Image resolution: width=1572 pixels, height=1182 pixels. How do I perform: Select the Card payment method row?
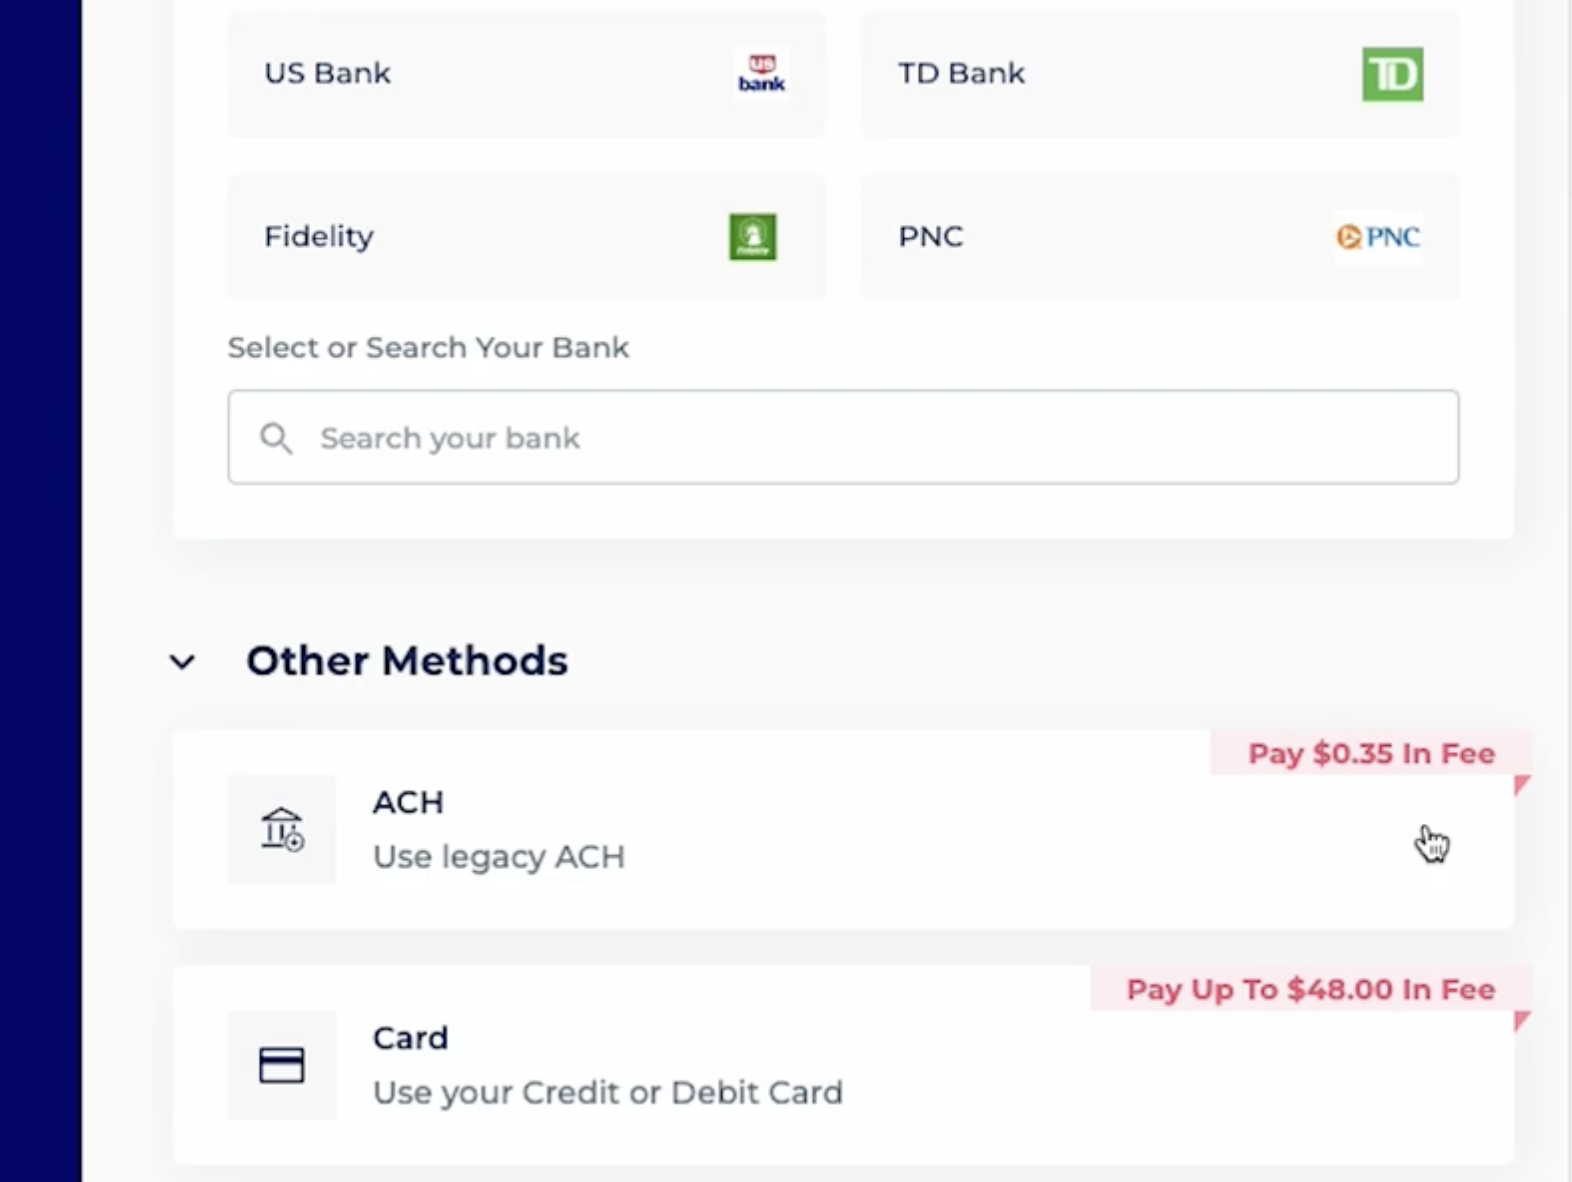843,1065
